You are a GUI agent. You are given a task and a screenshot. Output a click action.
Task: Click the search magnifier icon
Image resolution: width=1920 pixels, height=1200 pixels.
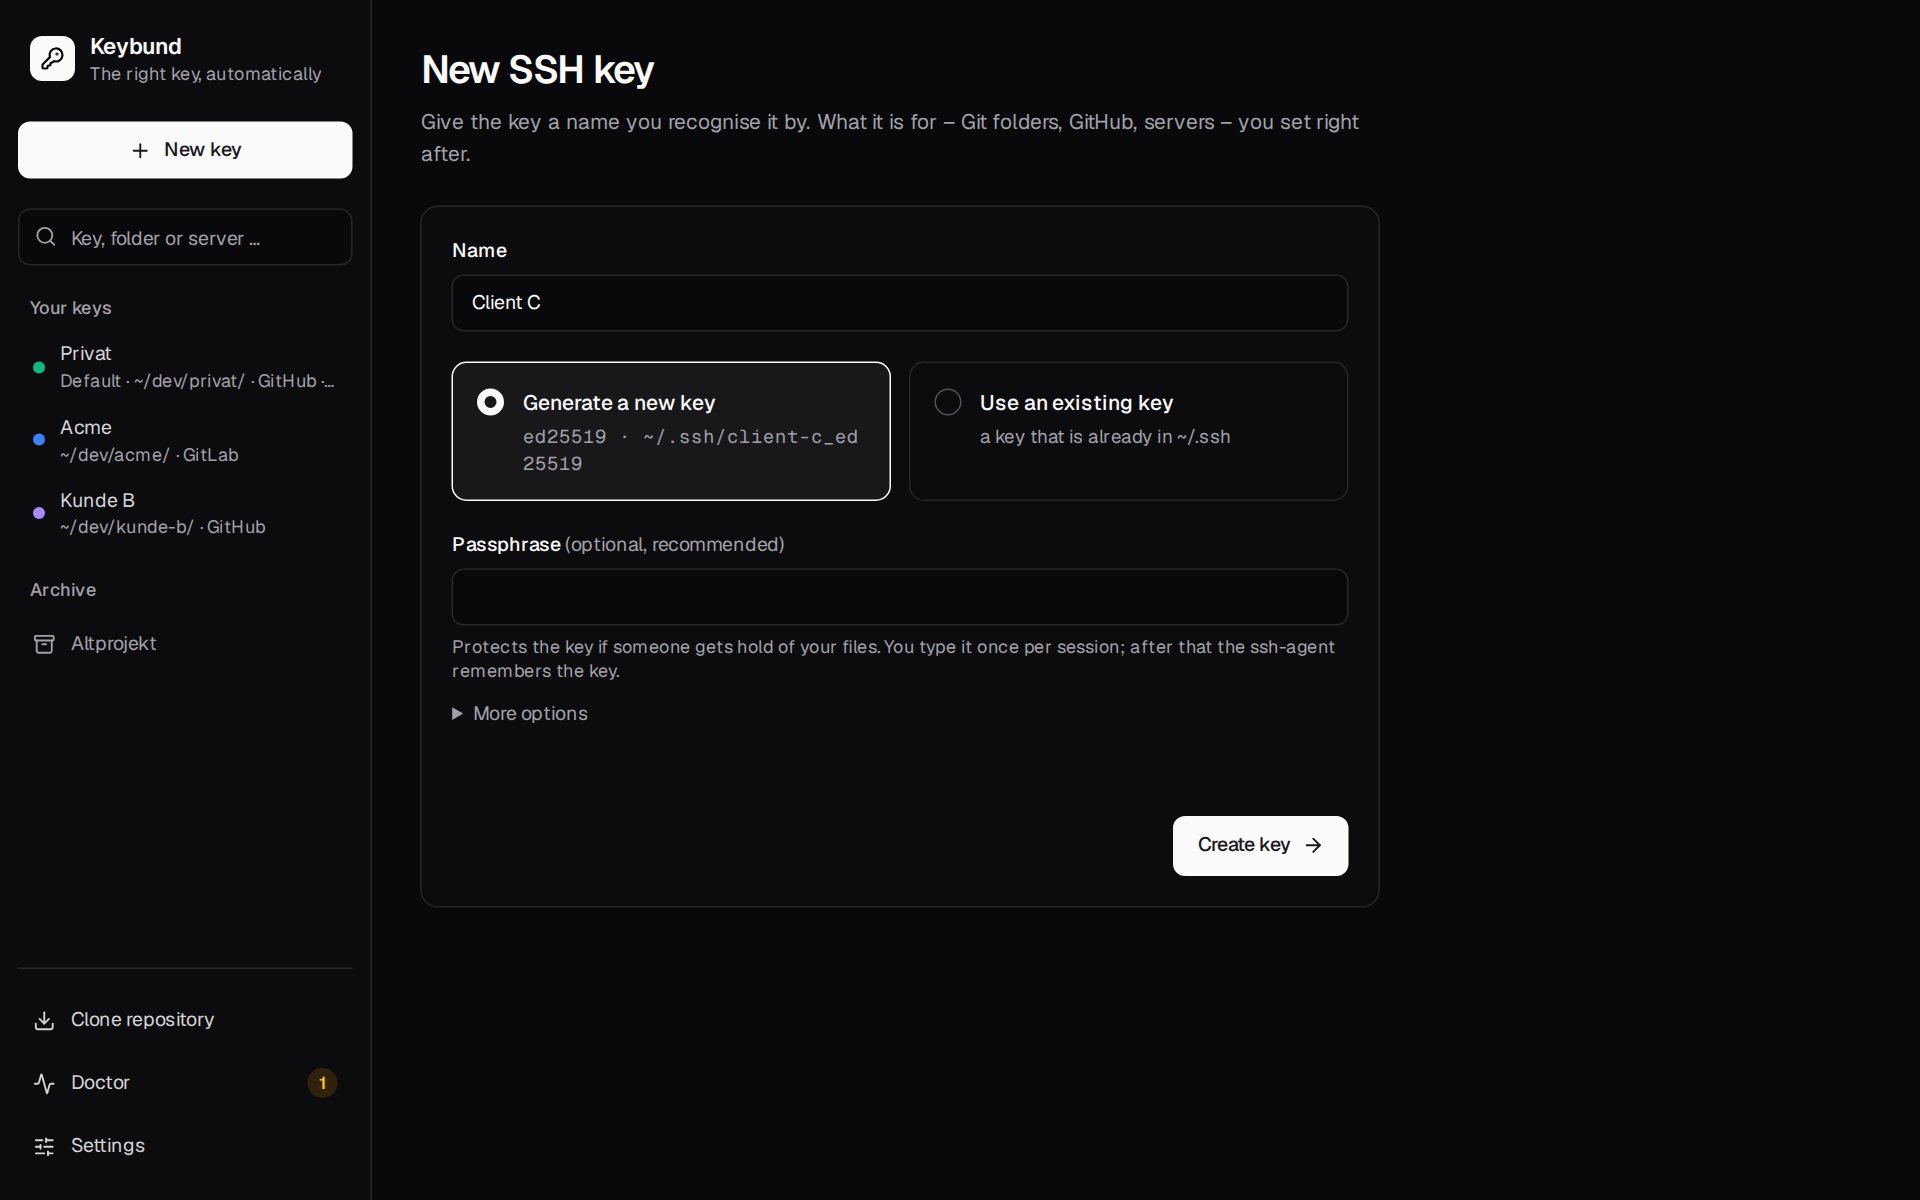click(46, 237)
